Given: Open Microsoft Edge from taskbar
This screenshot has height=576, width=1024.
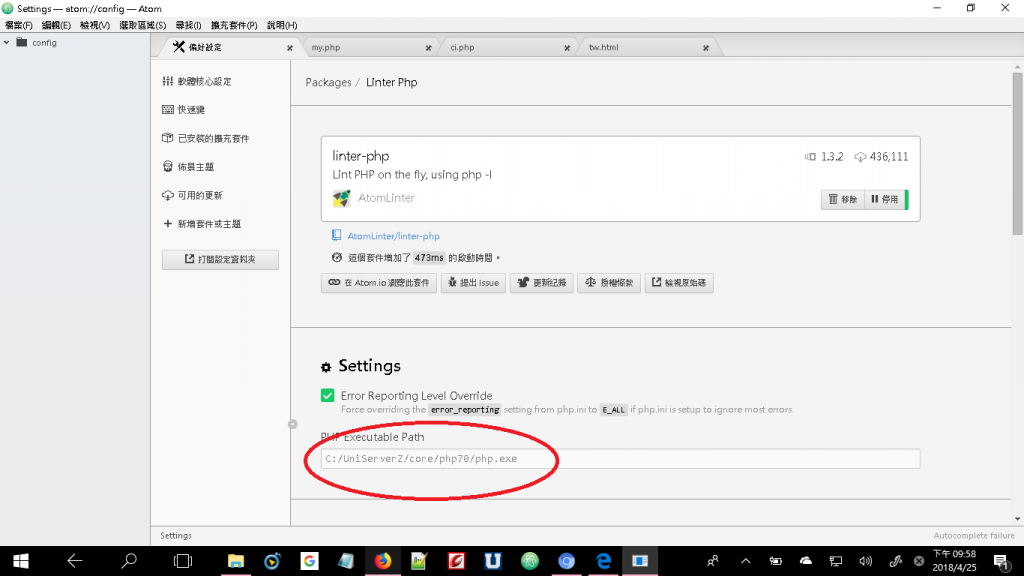Looking at the screenshot, I should [603, 561].
